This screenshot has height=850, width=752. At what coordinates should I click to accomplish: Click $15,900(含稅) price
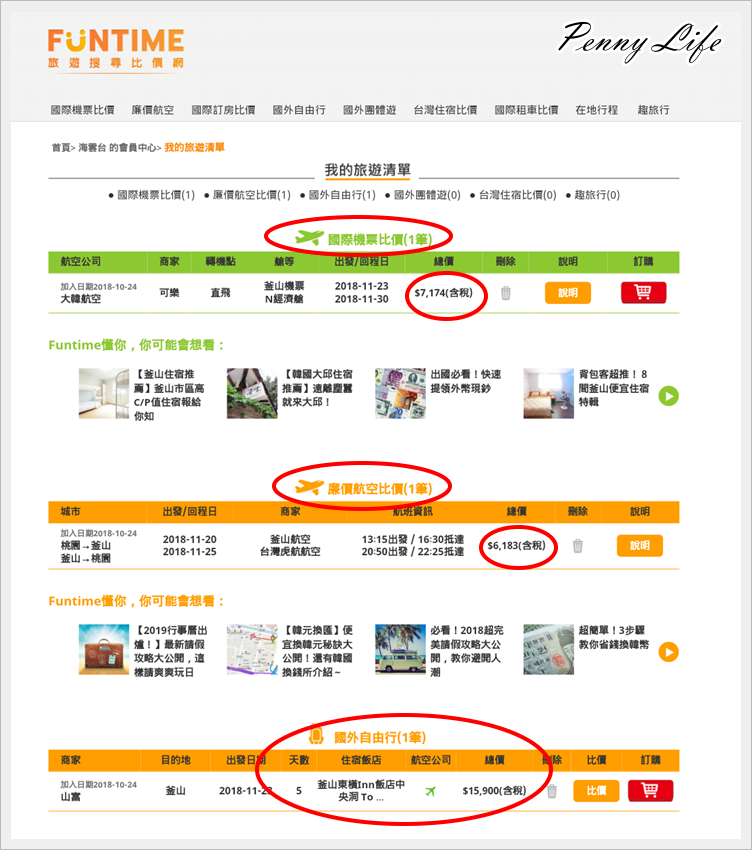[x=494, y=791]
